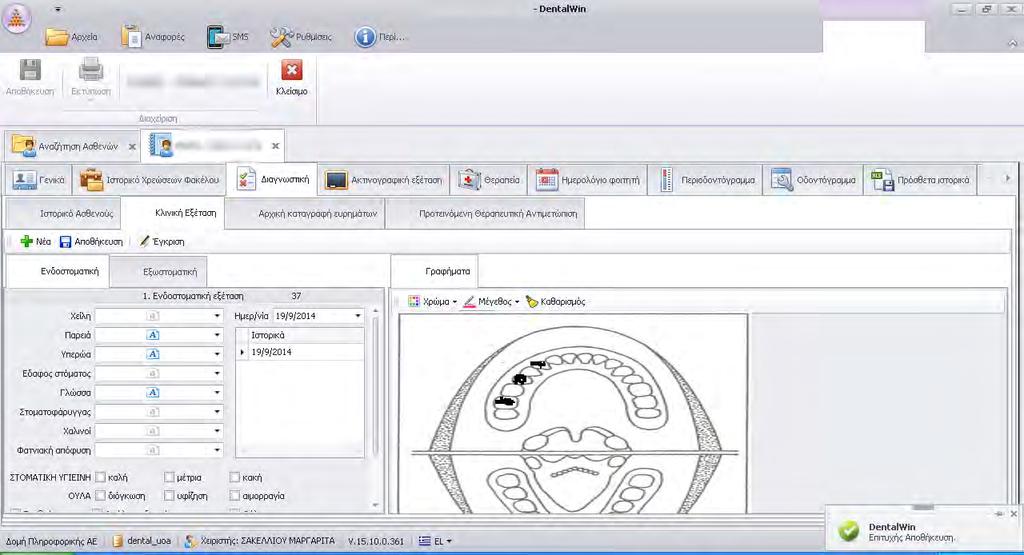Open the Οδοντόγραμμα tab
The width and height of the screenshot is (1024, 555).
click(x=813, y=180)
